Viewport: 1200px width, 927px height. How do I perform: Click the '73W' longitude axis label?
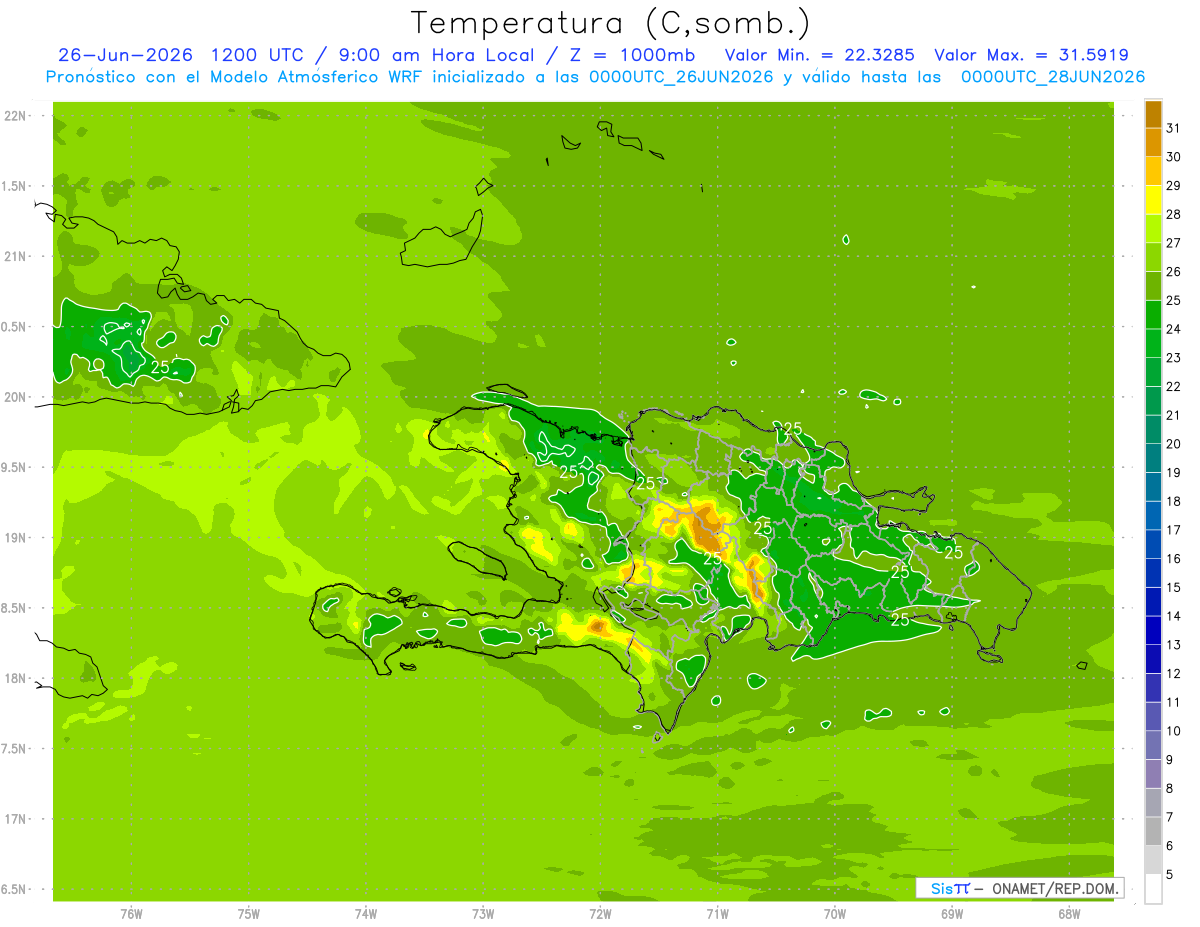[483, 914]
